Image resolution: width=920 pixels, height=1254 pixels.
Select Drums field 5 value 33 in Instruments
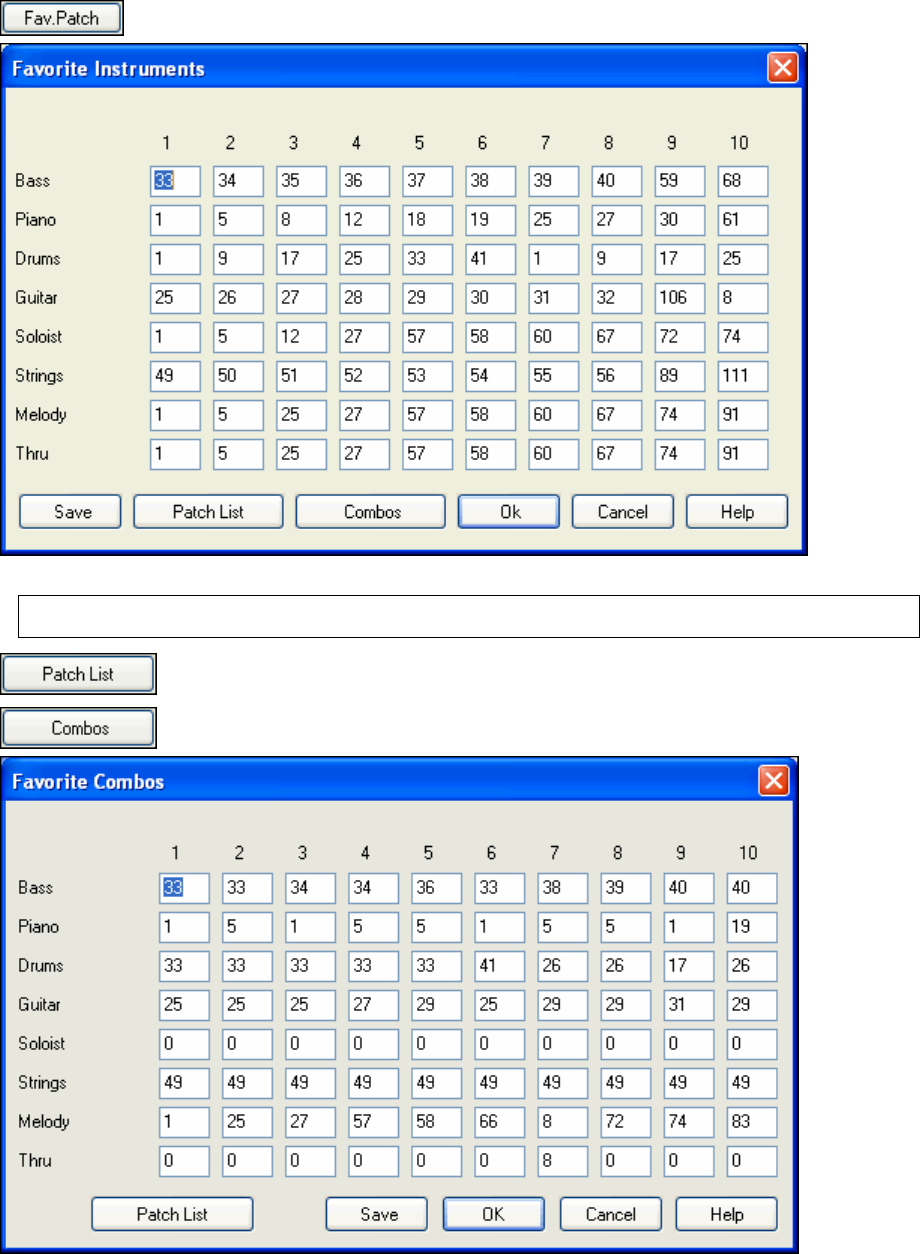[x=428, y=259]
